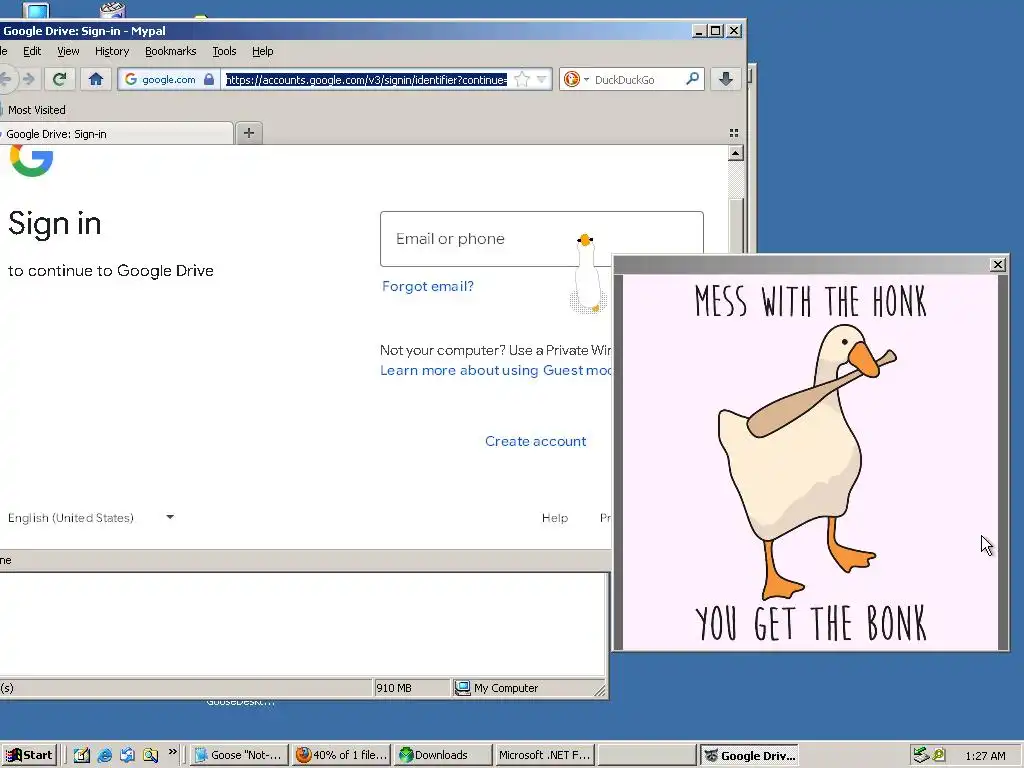
Task: Go to the browser Home page icon
Action: [x=96, y=79]
